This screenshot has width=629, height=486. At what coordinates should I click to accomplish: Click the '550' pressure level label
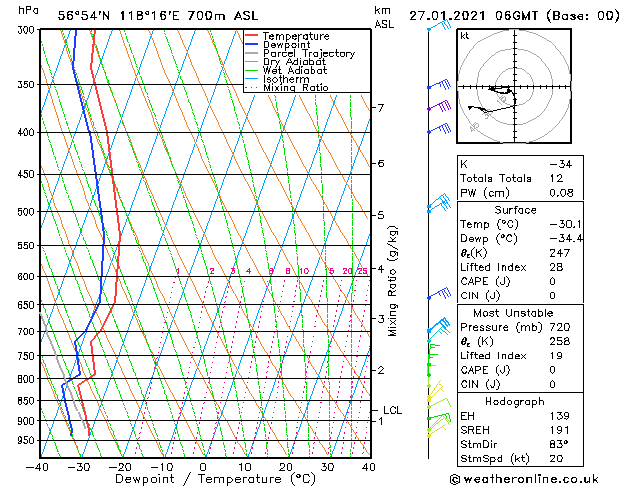(x=28, y=245)
